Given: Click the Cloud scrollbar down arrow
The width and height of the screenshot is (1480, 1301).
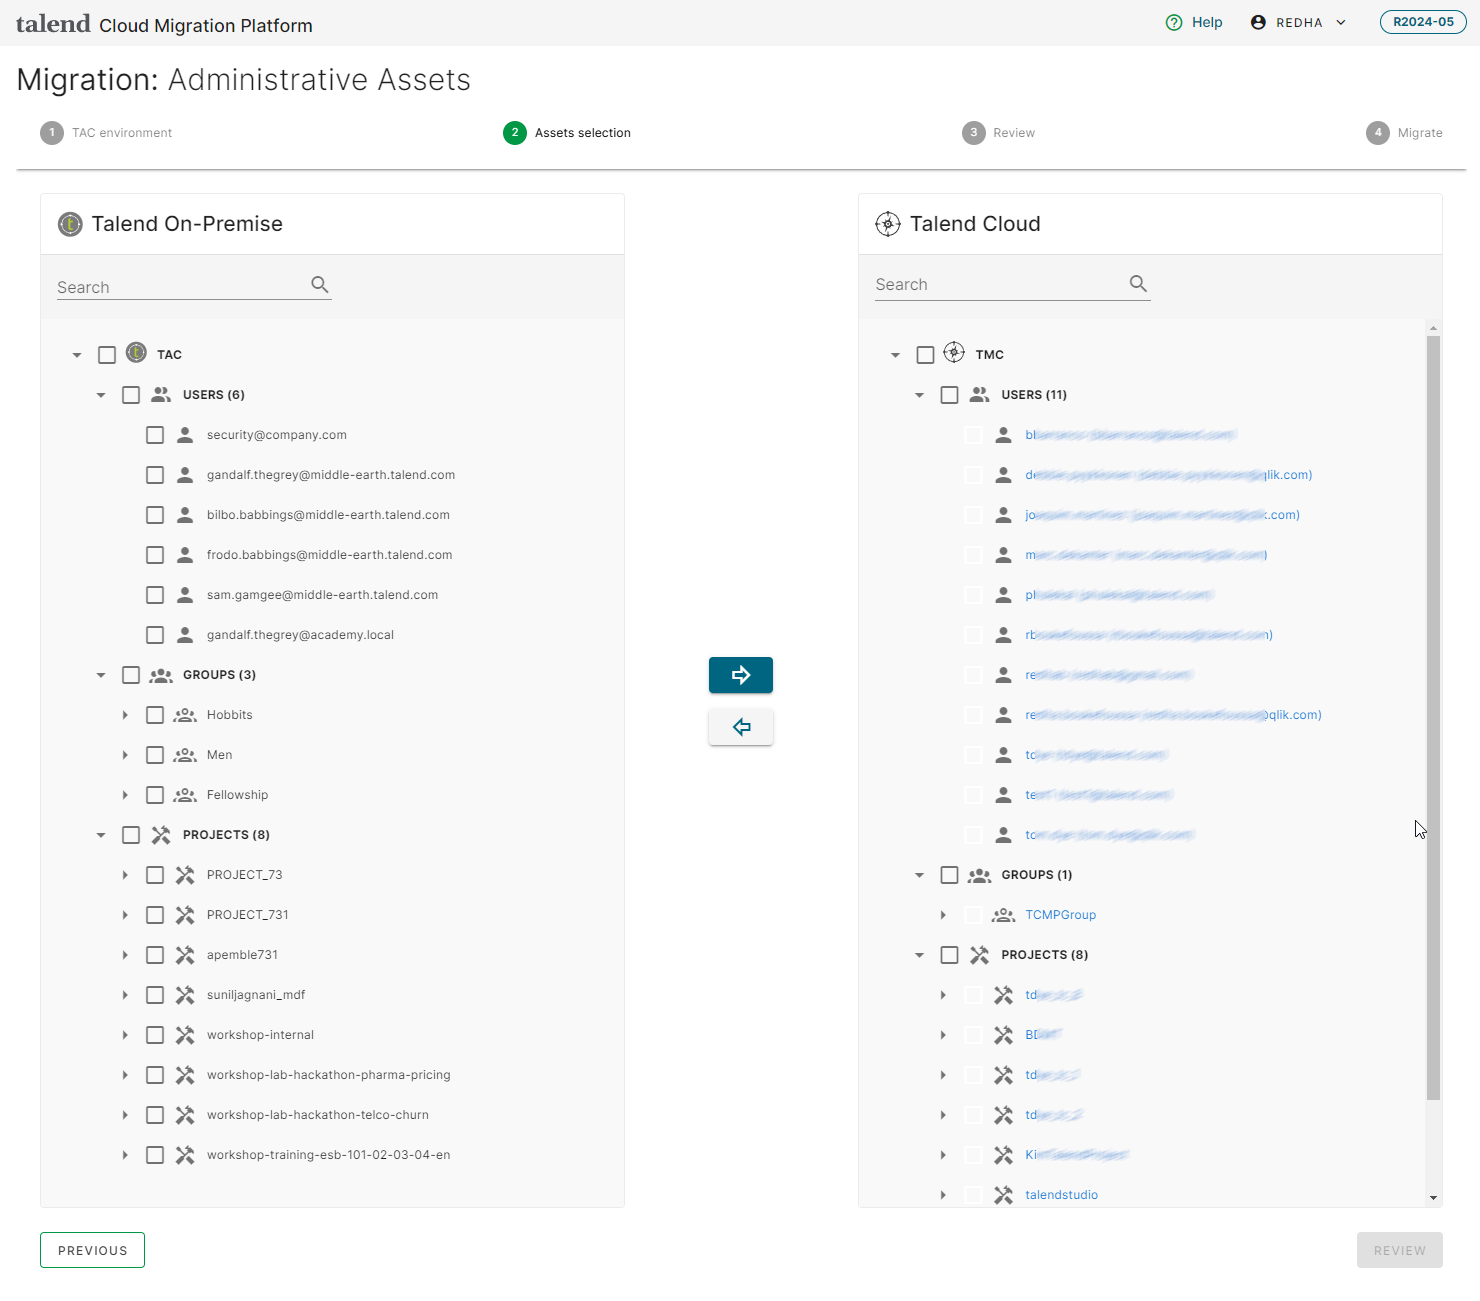Looking at the screenshot, I should click(1433, 1197).
